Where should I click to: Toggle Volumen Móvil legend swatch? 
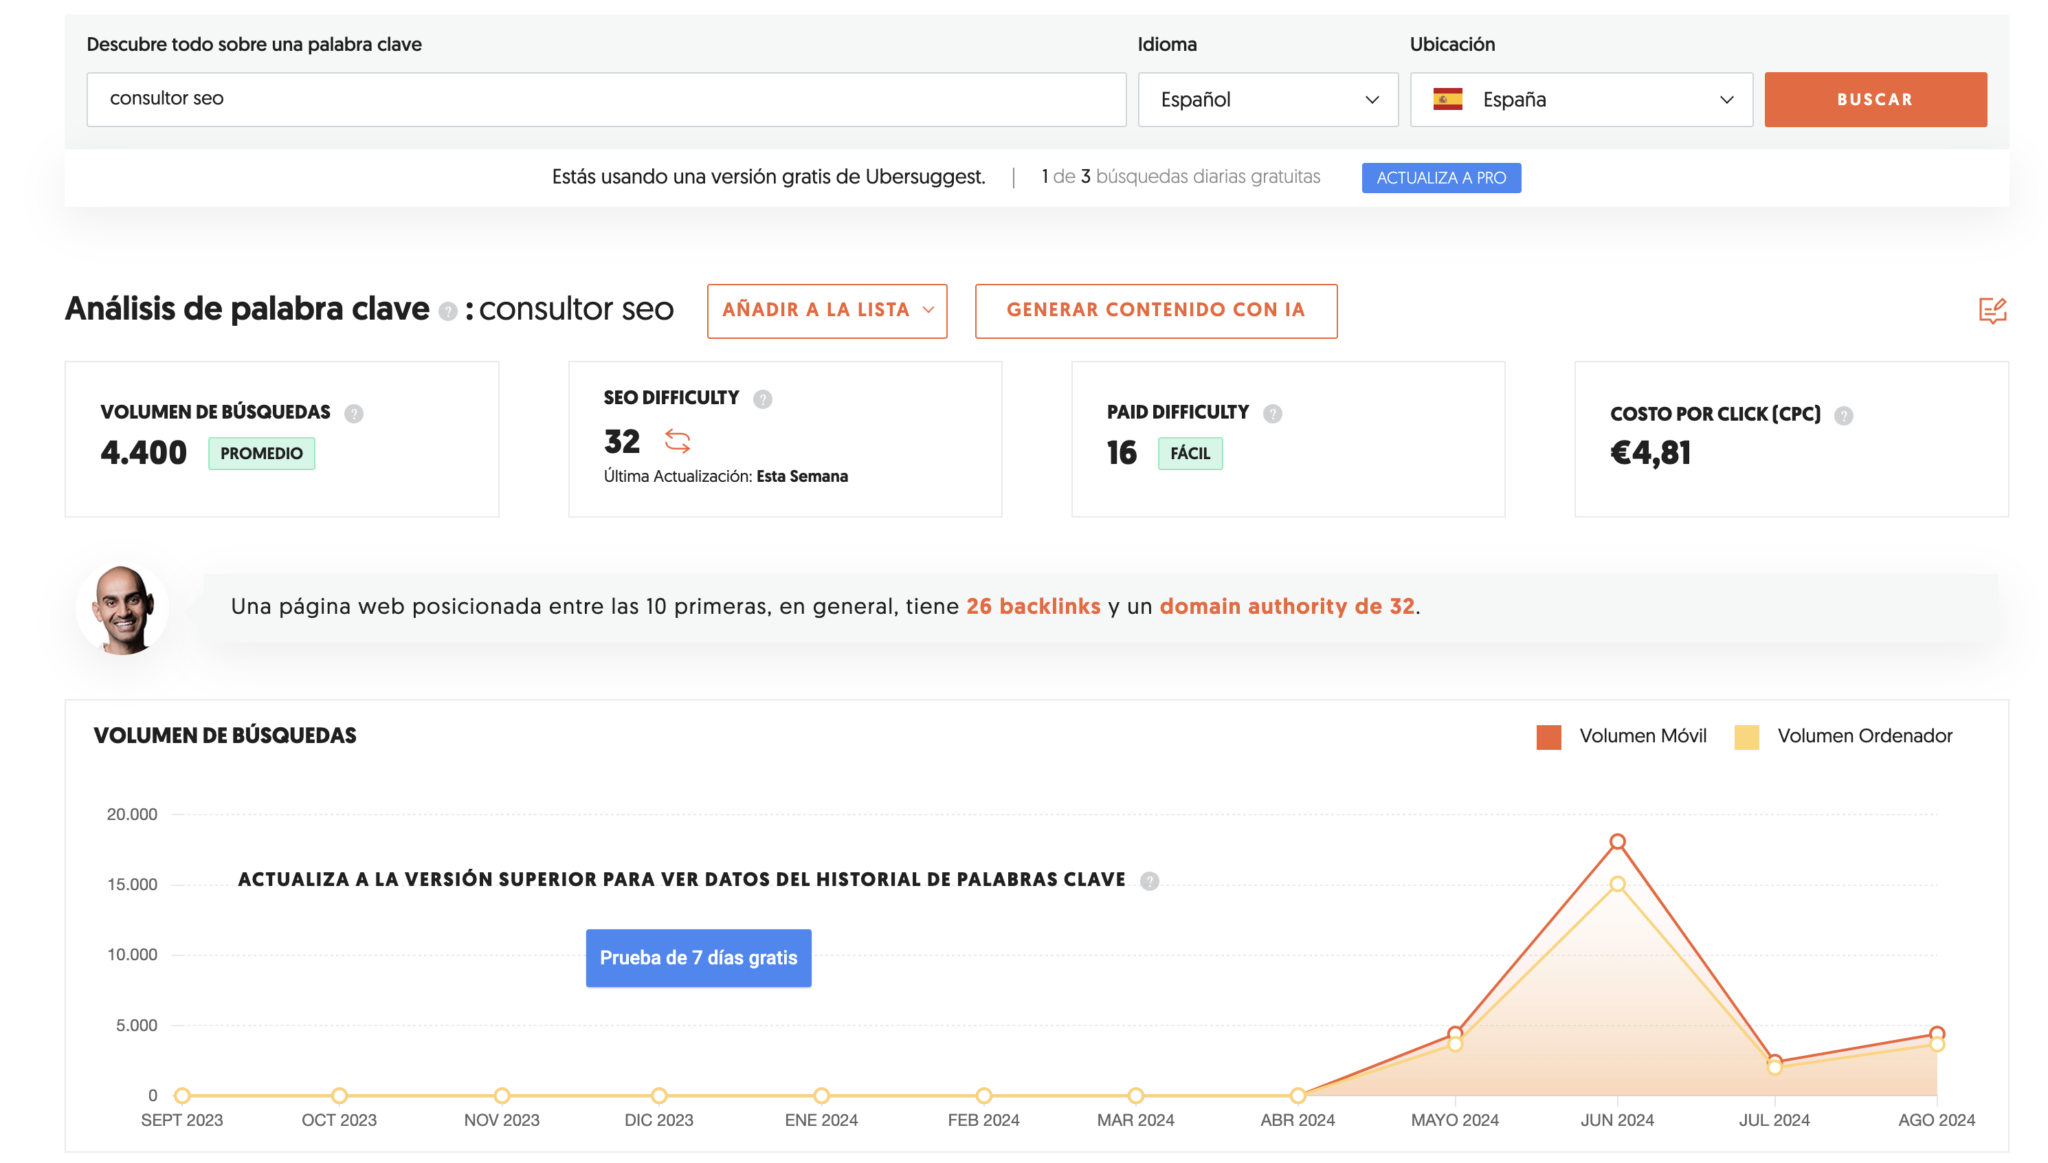(1548, 737)
